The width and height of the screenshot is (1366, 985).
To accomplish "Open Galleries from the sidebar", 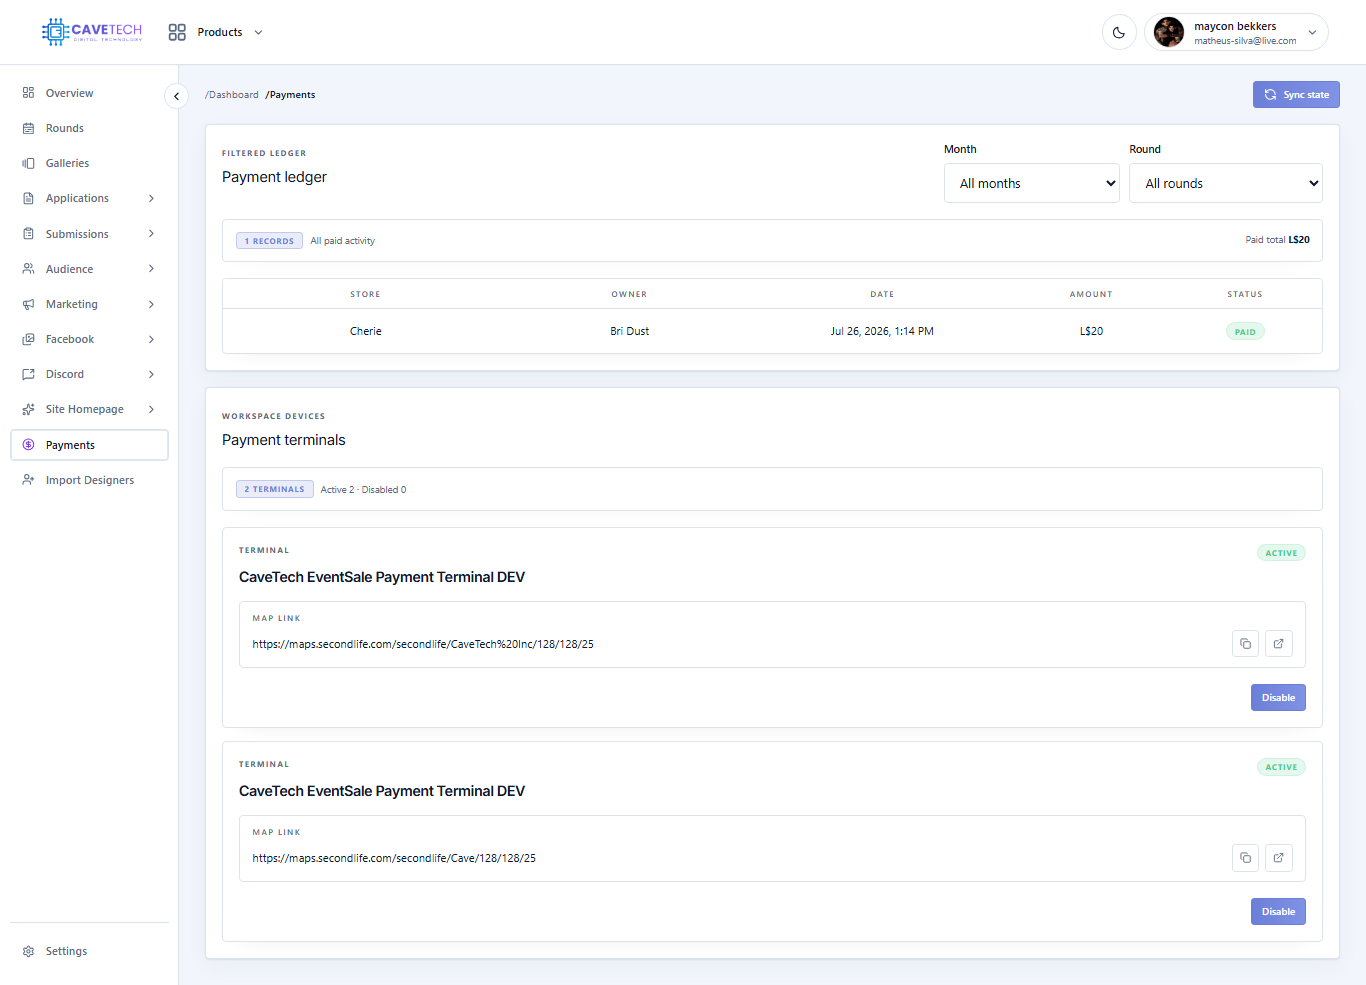I will click(x=89, y=163).
